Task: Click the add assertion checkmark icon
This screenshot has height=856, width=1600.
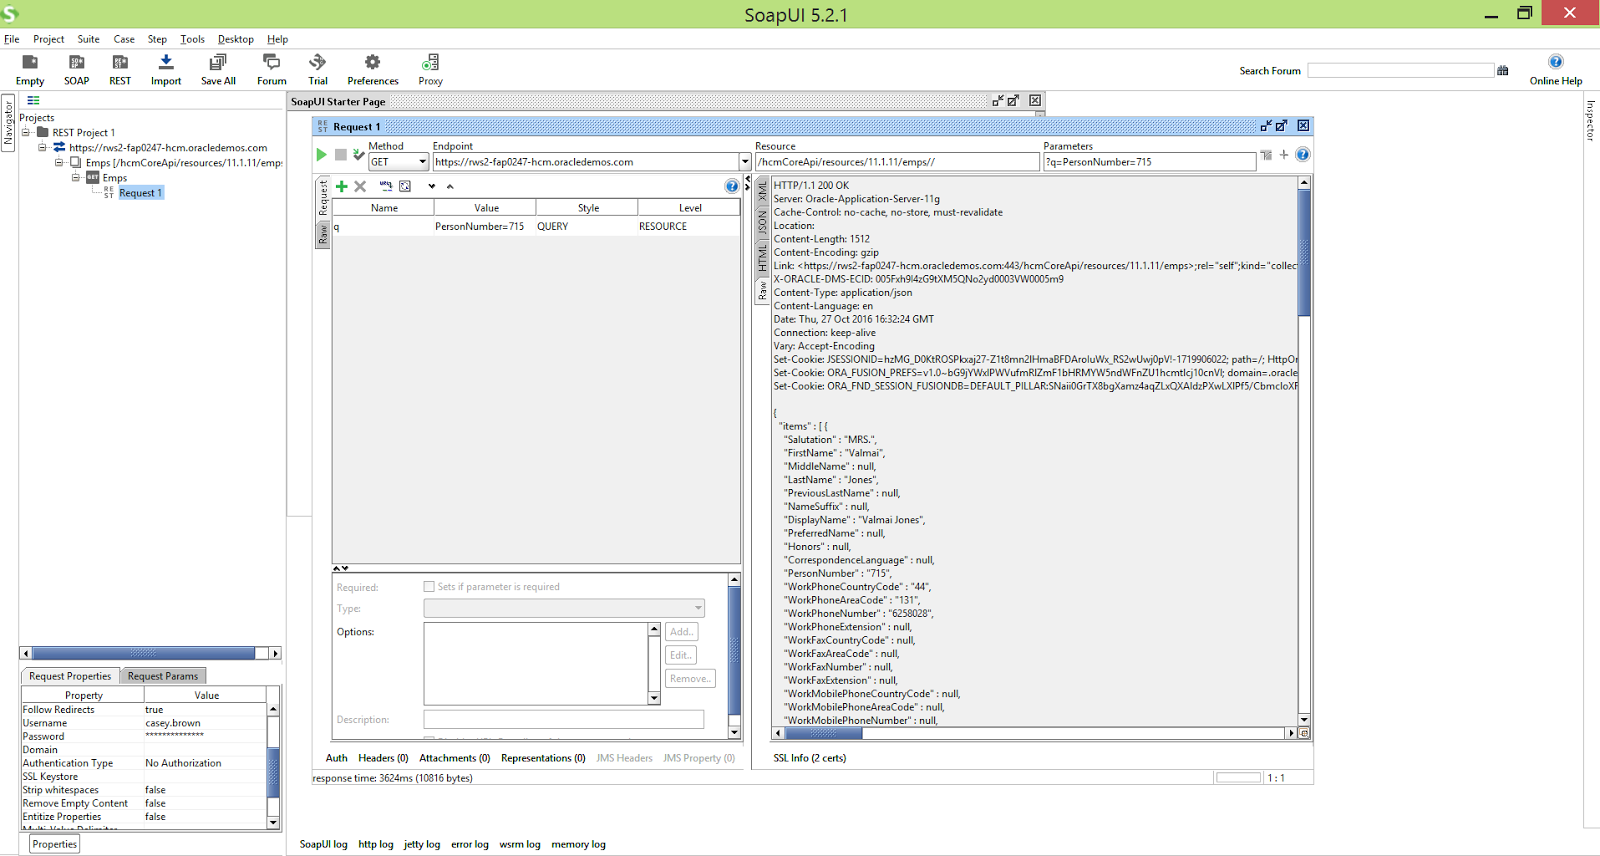Action: coord(359,155)
